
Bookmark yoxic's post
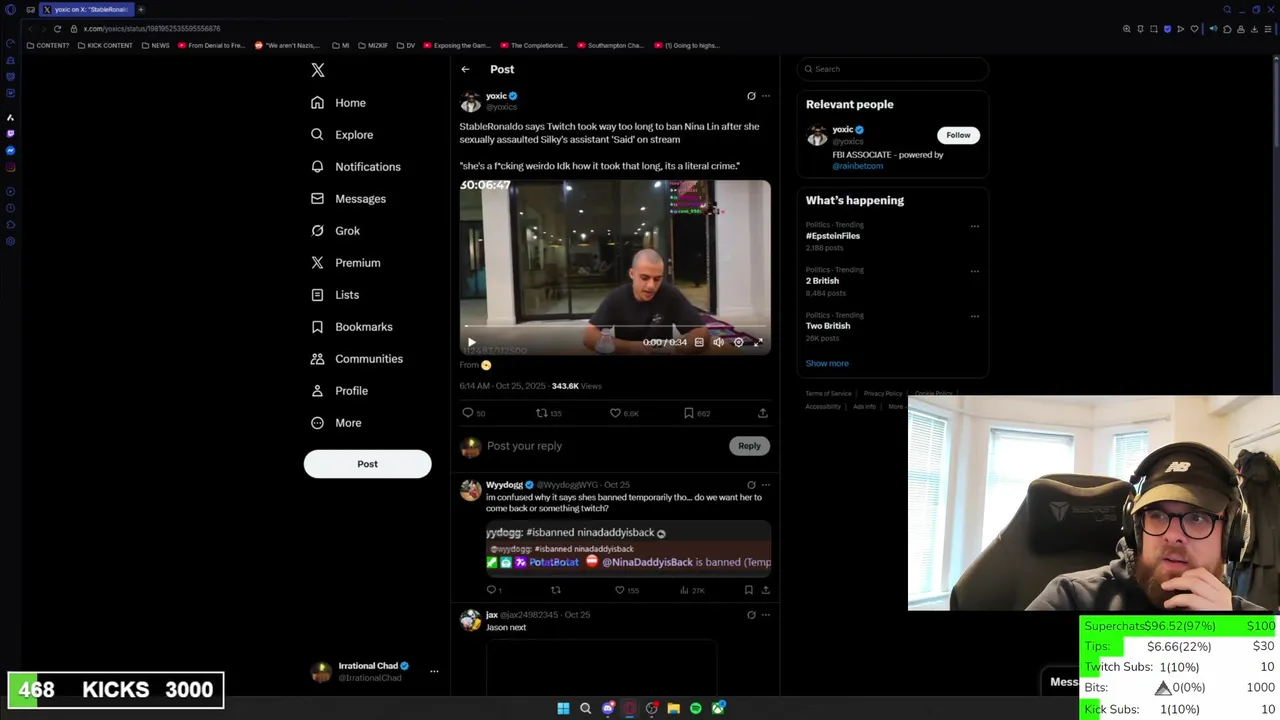pyautogui.click(x=689, y=413)
